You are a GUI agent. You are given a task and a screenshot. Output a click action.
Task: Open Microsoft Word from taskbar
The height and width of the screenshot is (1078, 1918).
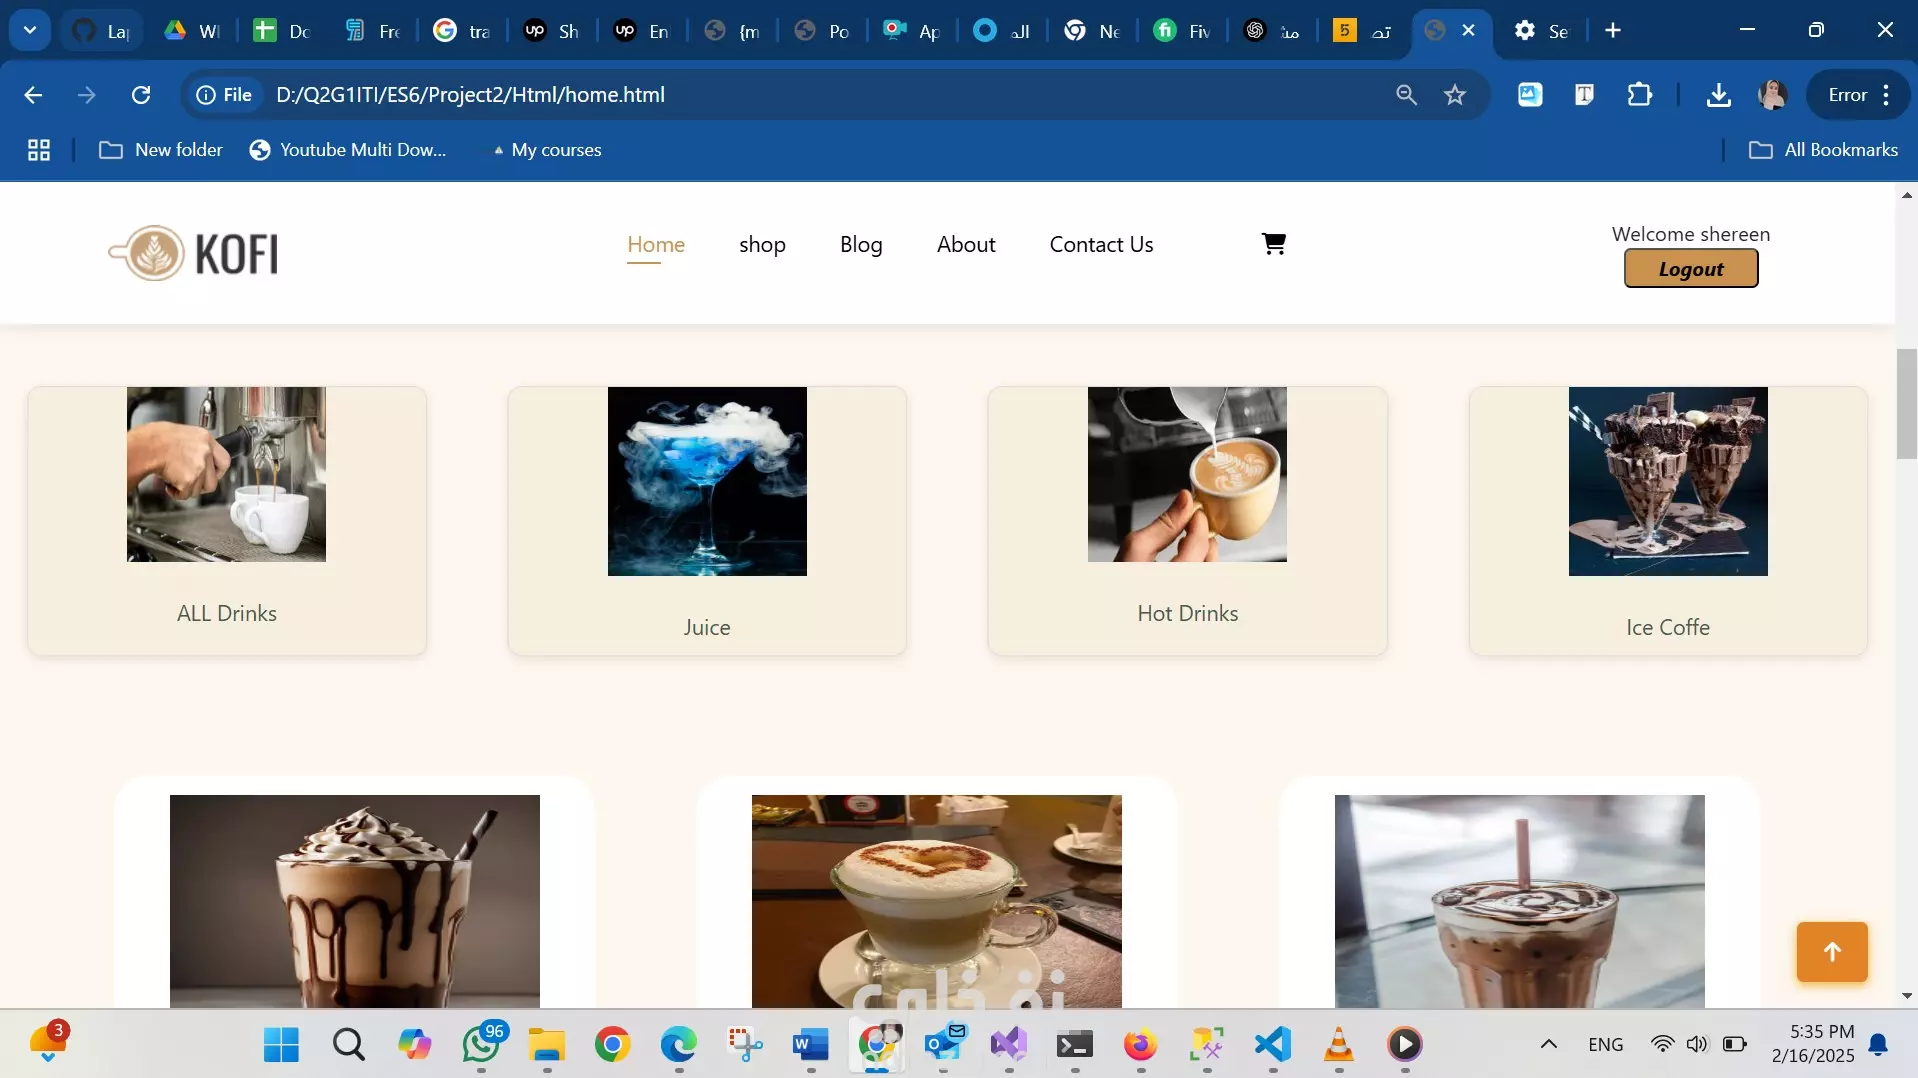pyautogui.click(x=810, y=1045)
